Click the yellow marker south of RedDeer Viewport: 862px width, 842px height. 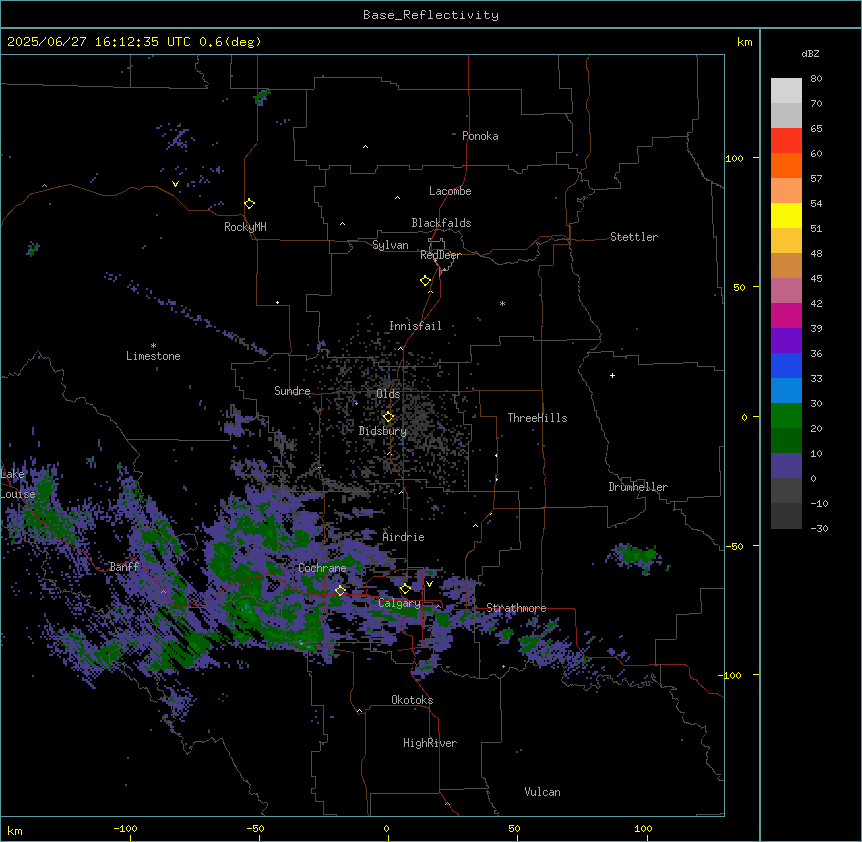(x=426, y=281)
